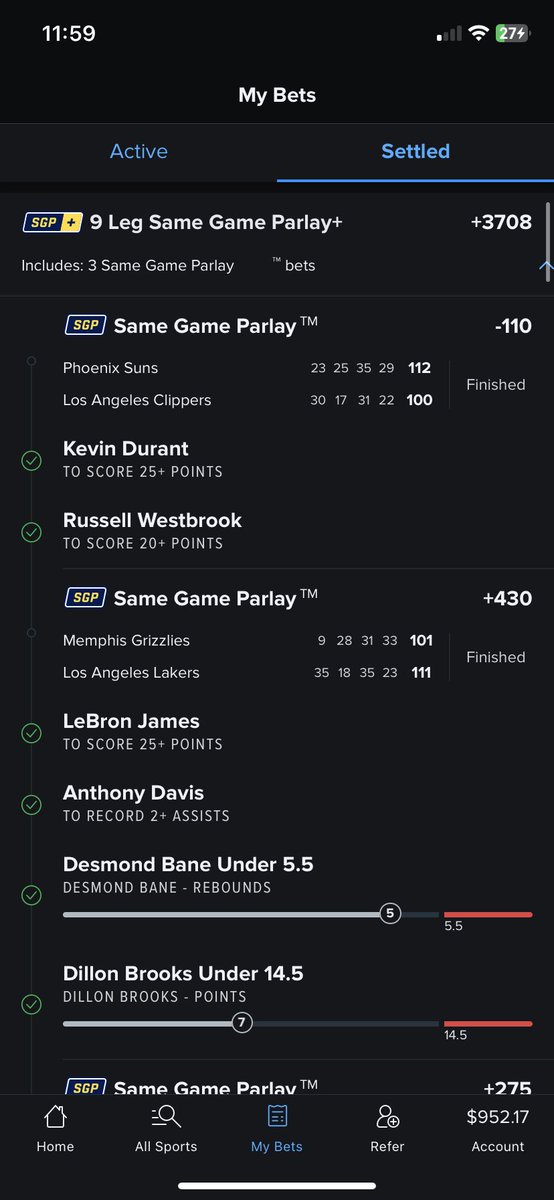Tap green checkmark next to Dillon Brooks
Image resolution: width=554 pixels, height=1200 pixels.
coord(31,1003)
